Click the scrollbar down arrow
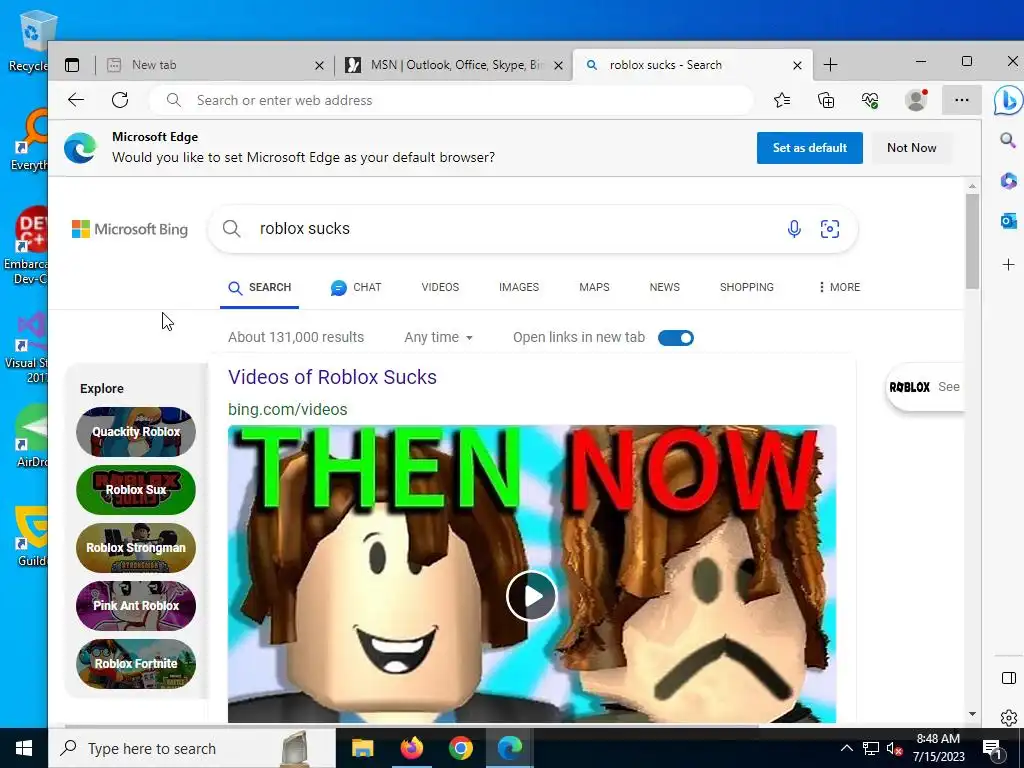Viewport: 1024px width, 768px height. [x=972, y=714]
